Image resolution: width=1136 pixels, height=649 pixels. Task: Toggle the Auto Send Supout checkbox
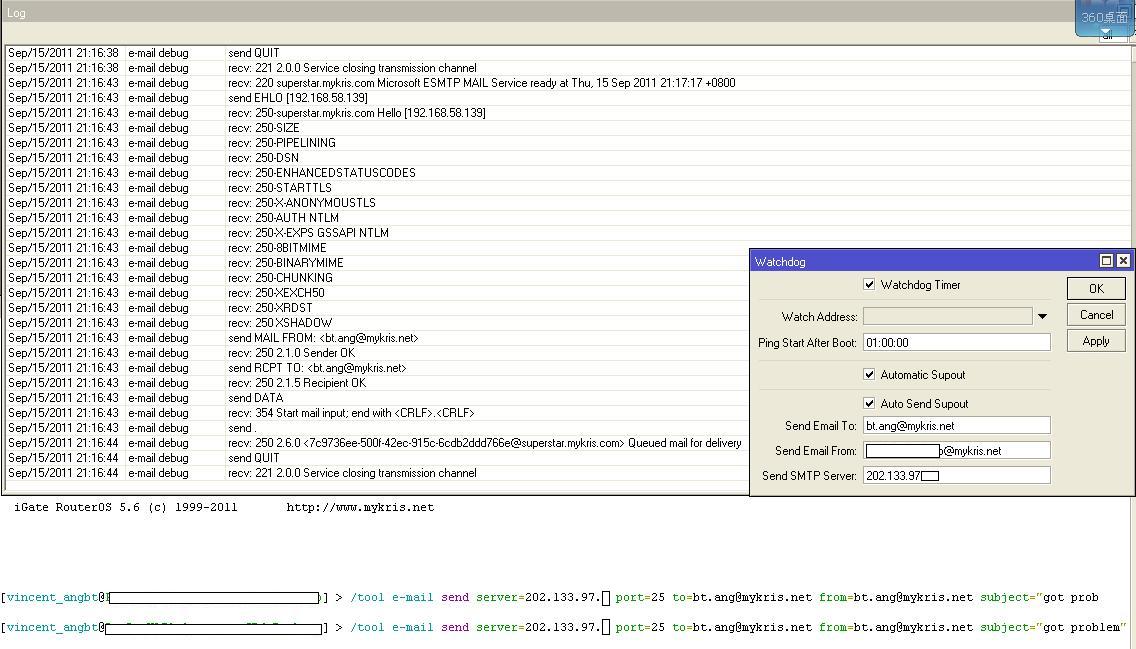(x=869, y=403)
